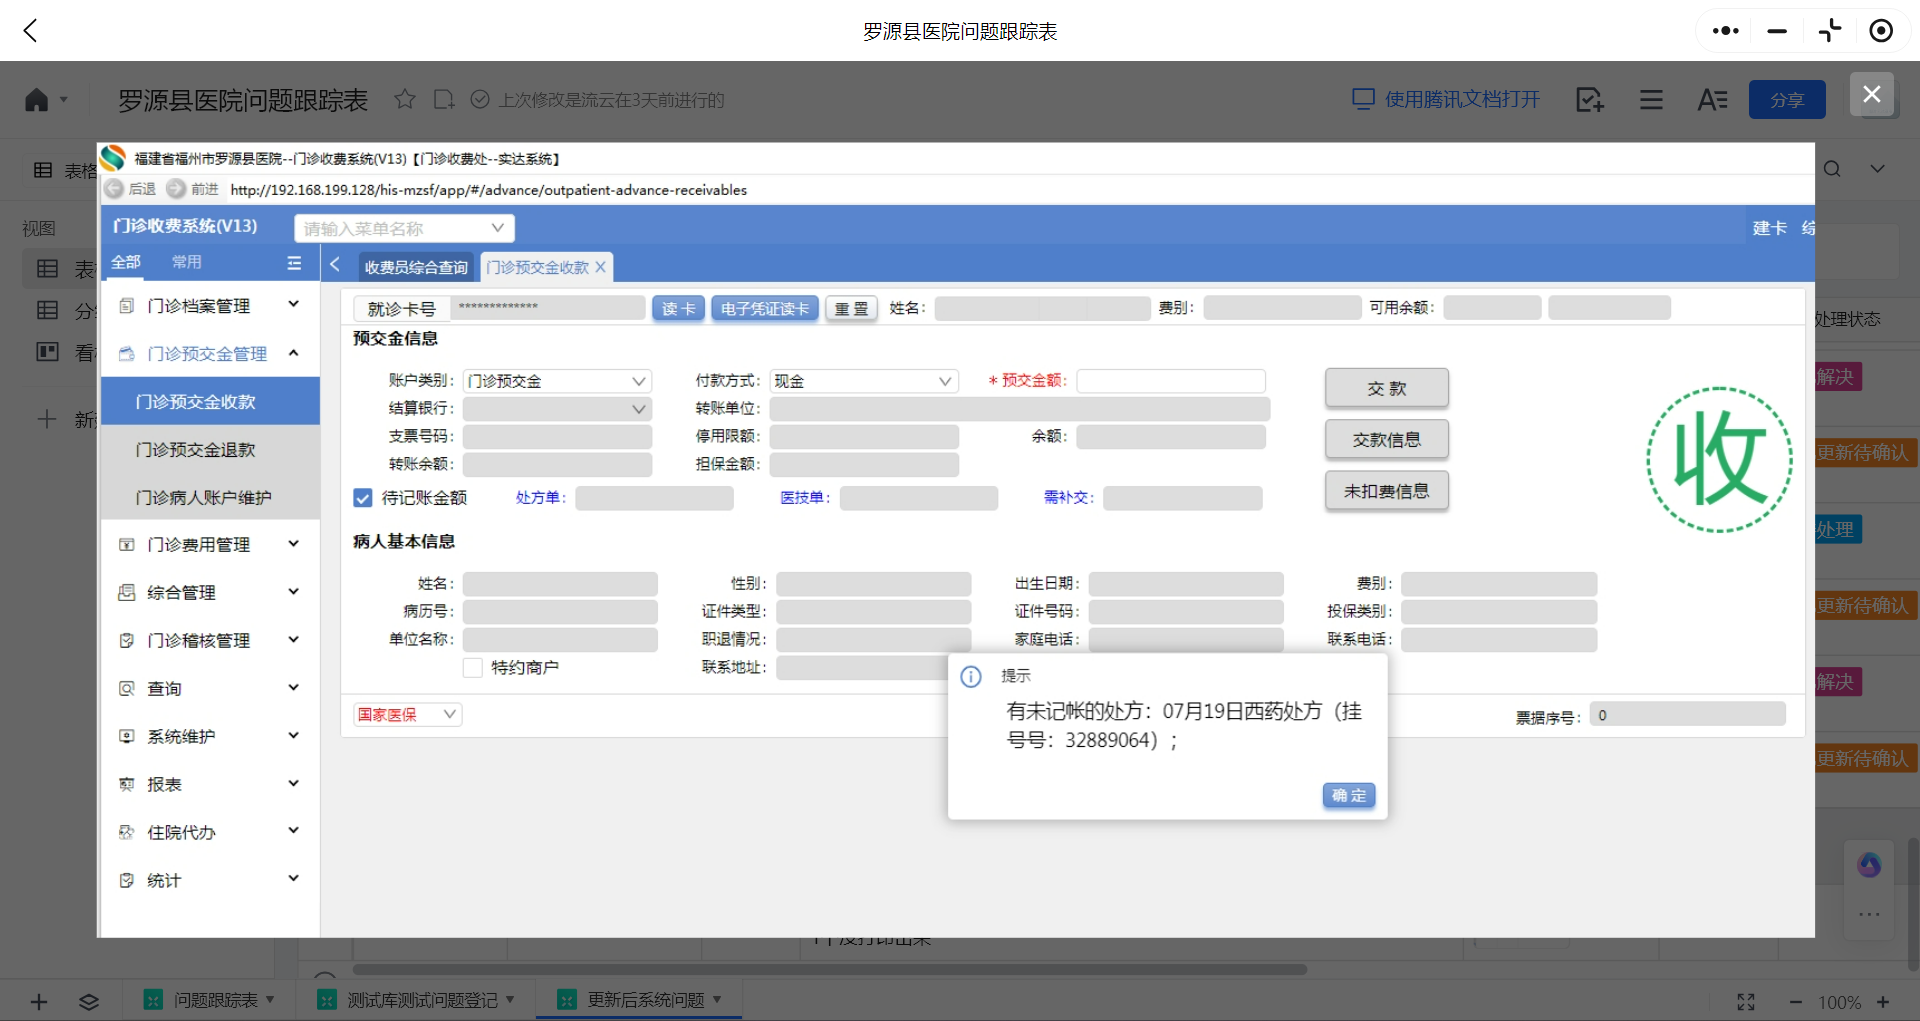Click the 交款 button
This screenshot has height=1021, width=1920.
(1387, 388)
